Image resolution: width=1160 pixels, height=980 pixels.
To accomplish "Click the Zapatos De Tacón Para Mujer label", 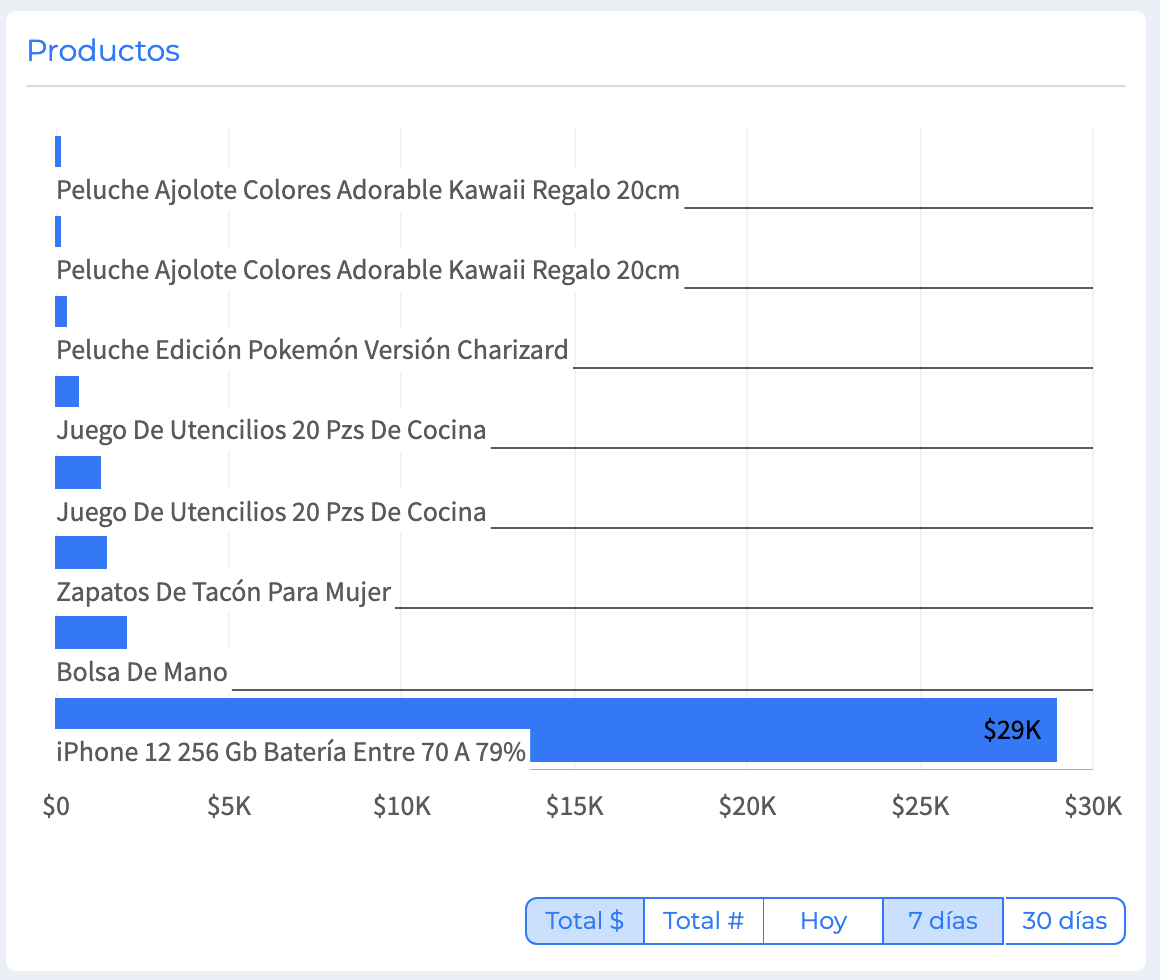I will (x=223, y=592).
